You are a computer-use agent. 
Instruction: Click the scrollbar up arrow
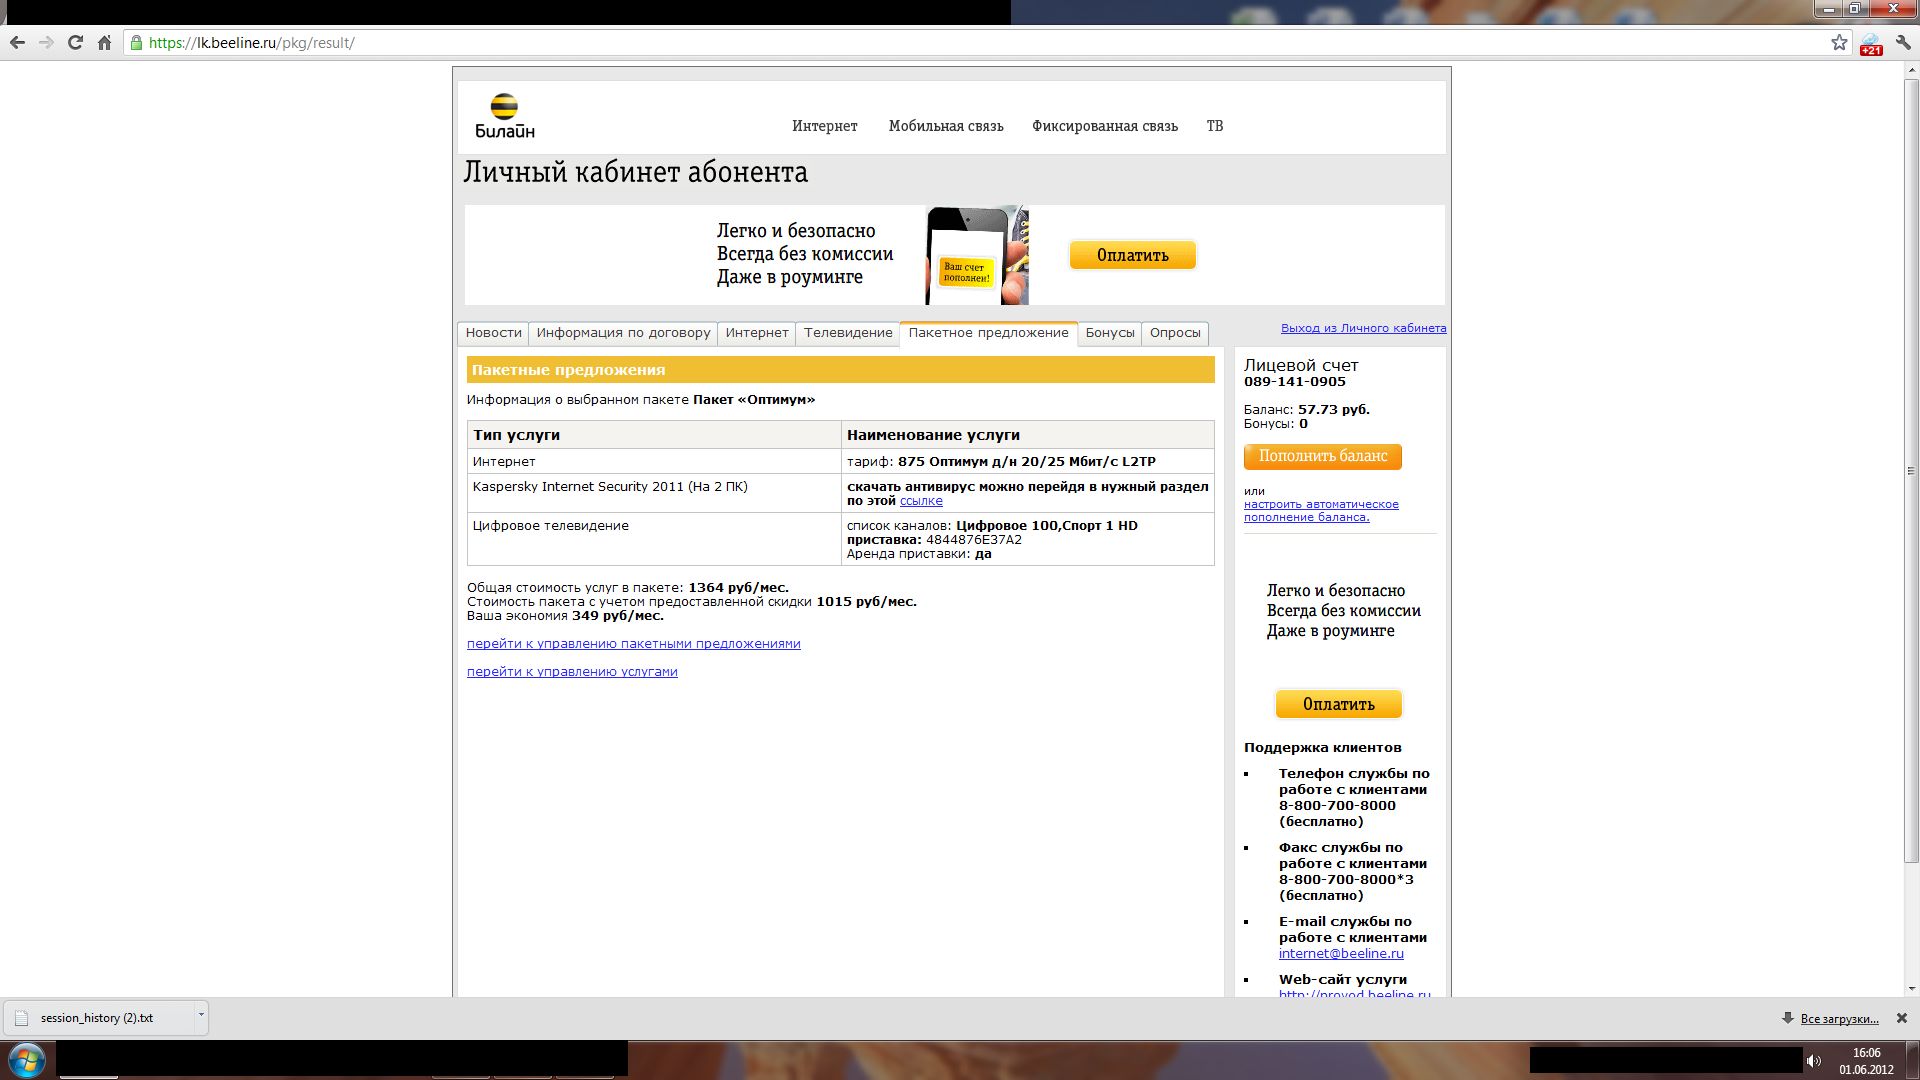pos(1911,71)
